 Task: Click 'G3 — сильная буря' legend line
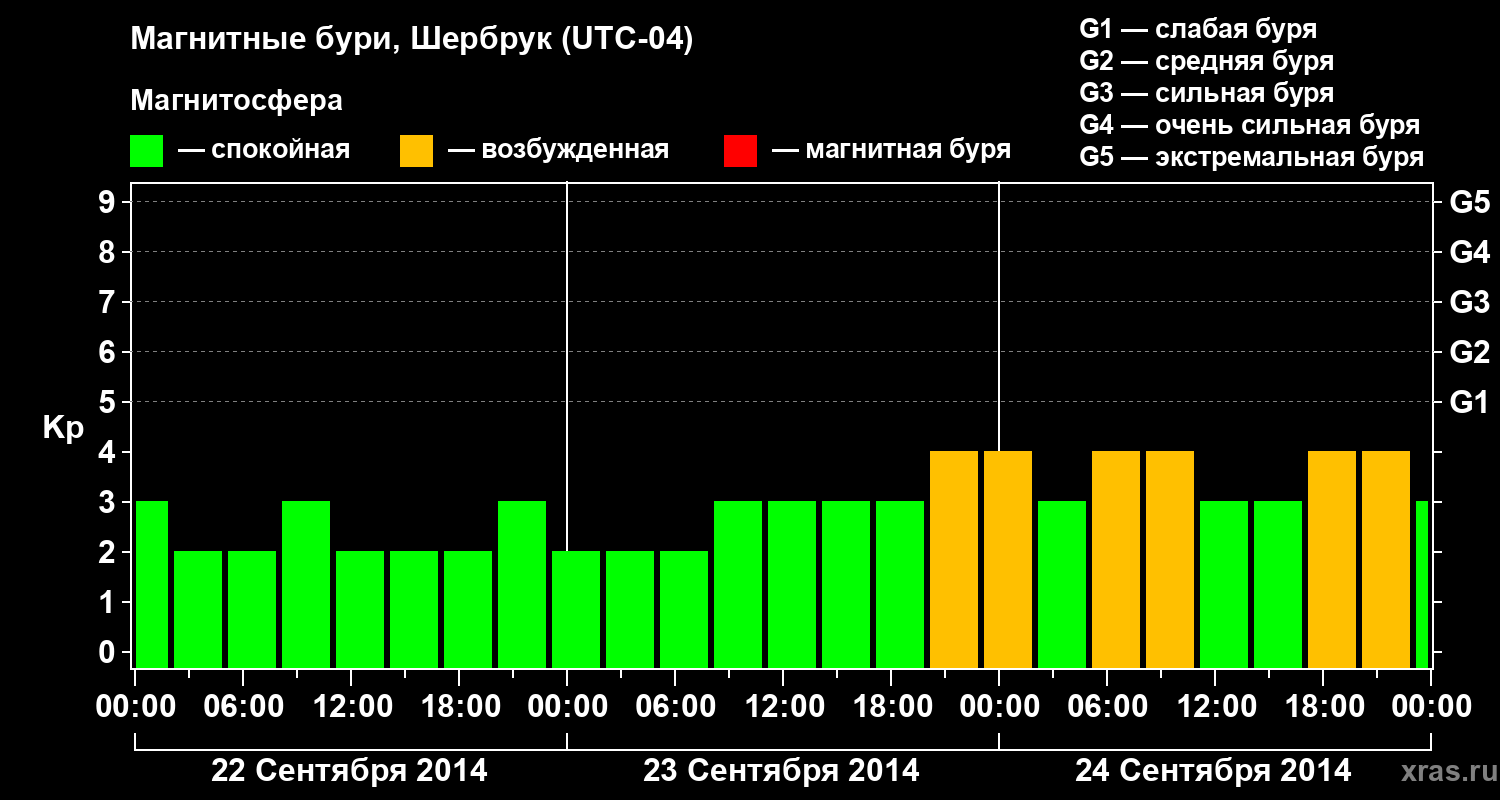pos(1206,93)
